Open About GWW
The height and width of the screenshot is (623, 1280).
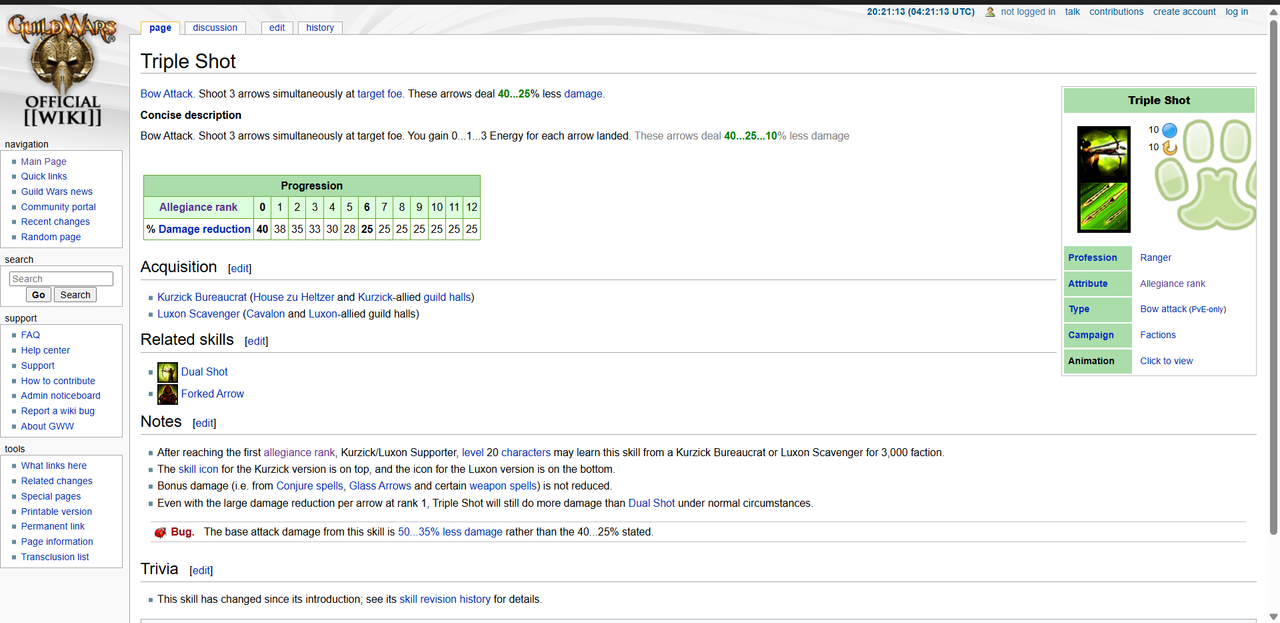point(47,426)
